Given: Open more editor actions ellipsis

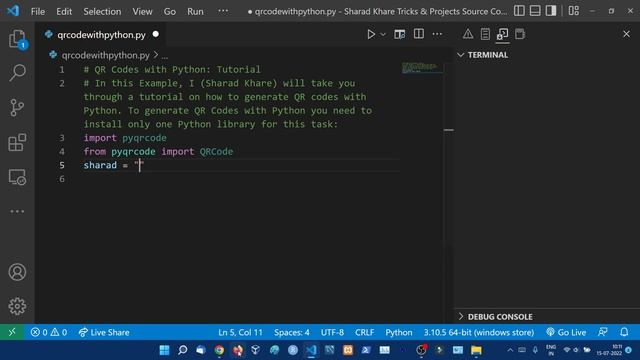Looking at the screenshot, I should pos(437,34).
